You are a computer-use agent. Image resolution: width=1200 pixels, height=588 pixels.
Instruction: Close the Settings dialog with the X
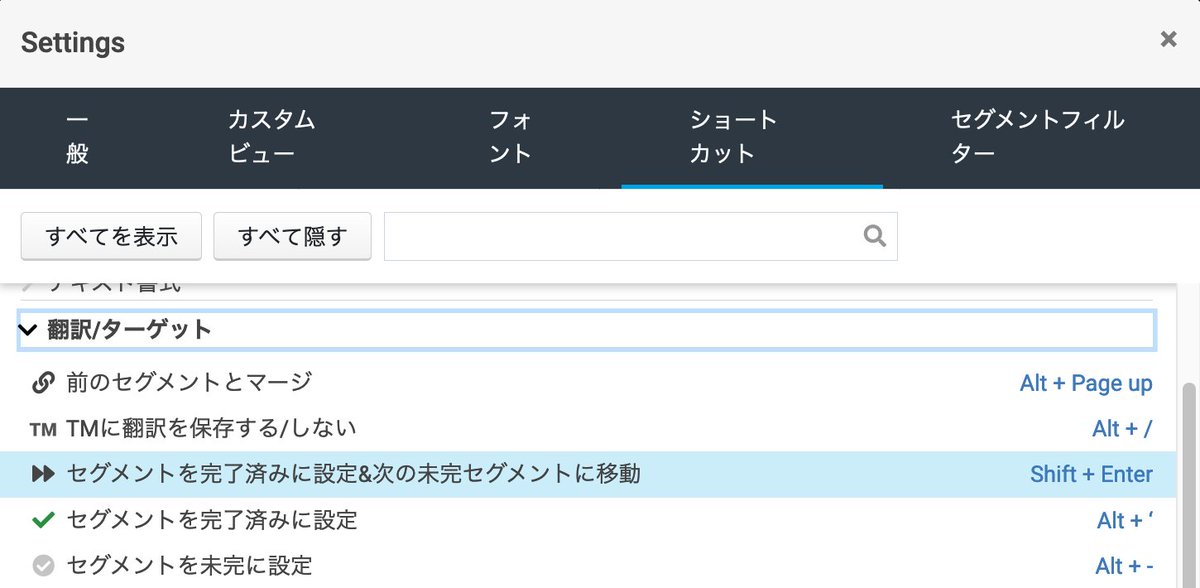click(1168, 39)
